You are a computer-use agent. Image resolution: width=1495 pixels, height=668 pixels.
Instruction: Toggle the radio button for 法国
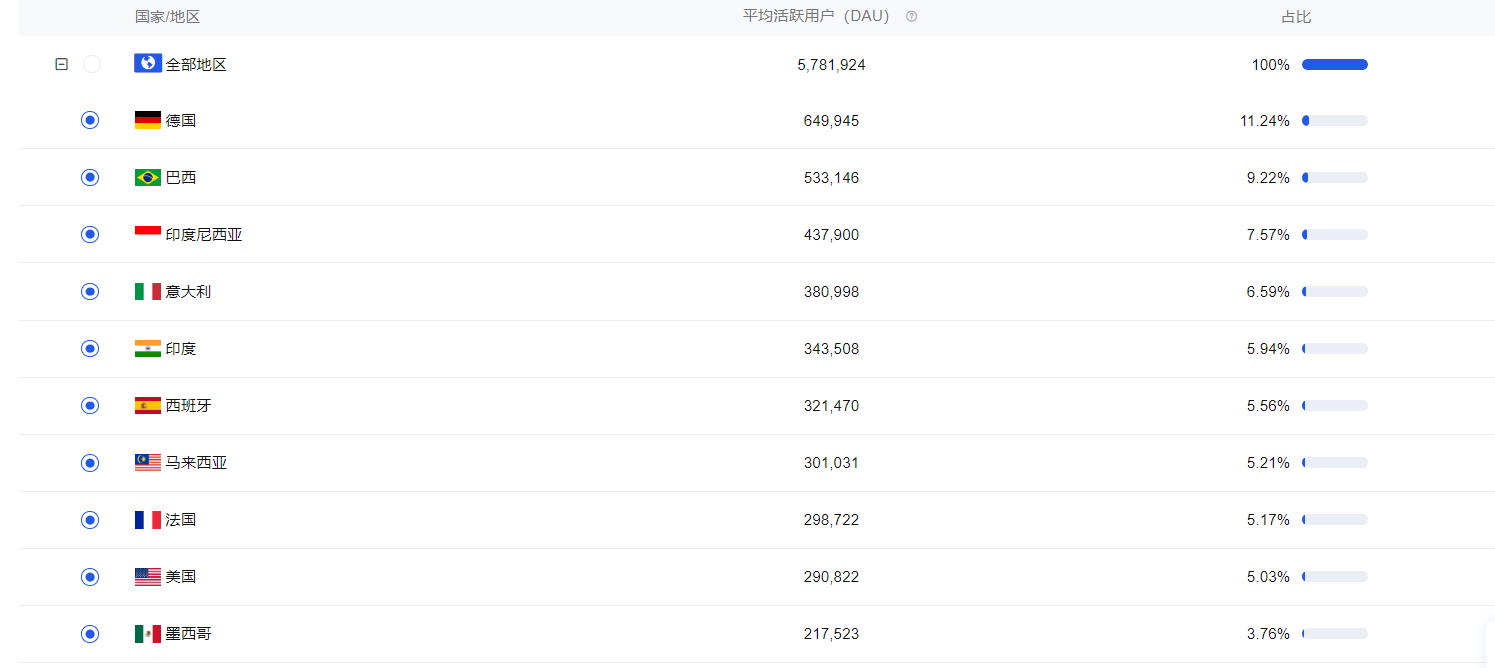[90, 520]
